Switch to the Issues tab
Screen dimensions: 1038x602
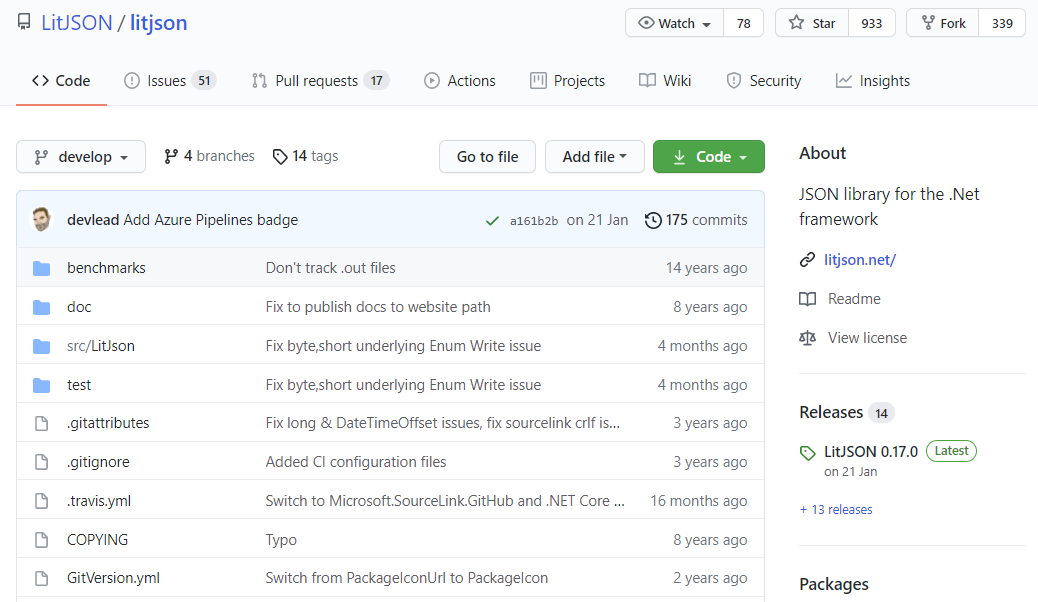[x=166, y=81]
